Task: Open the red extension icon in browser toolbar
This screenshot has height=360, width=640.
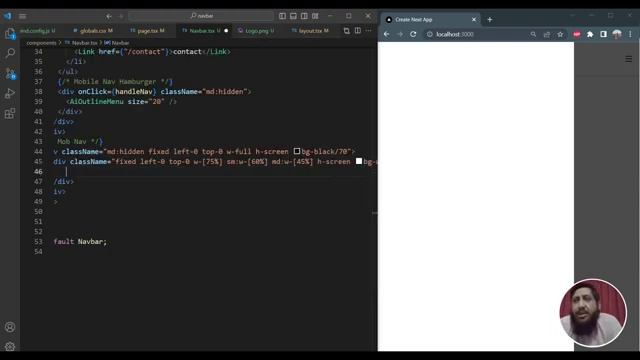Action: pyautogui.click(x=576, y=34)
